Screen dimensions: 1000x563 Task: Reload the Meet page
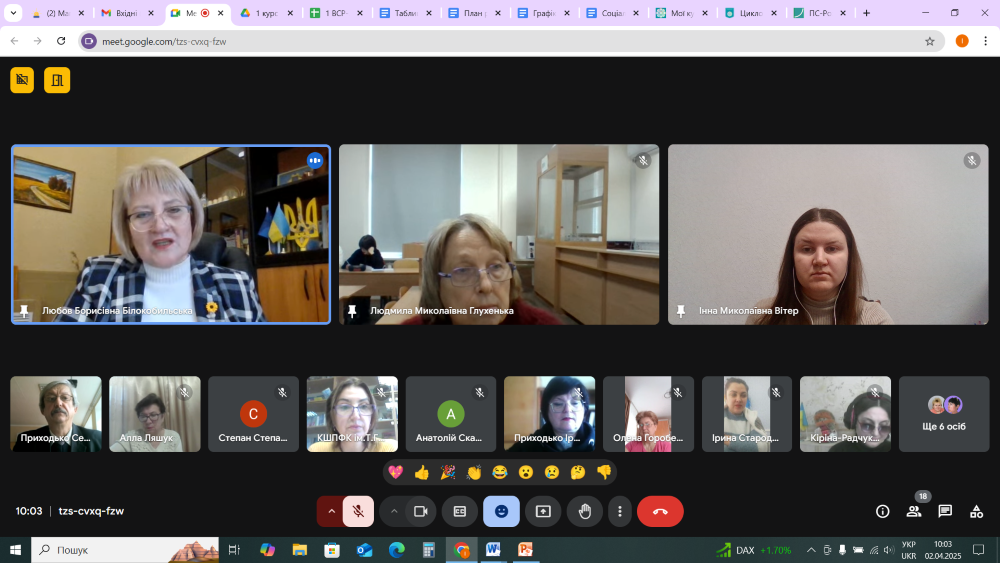[x=61, y=41]
